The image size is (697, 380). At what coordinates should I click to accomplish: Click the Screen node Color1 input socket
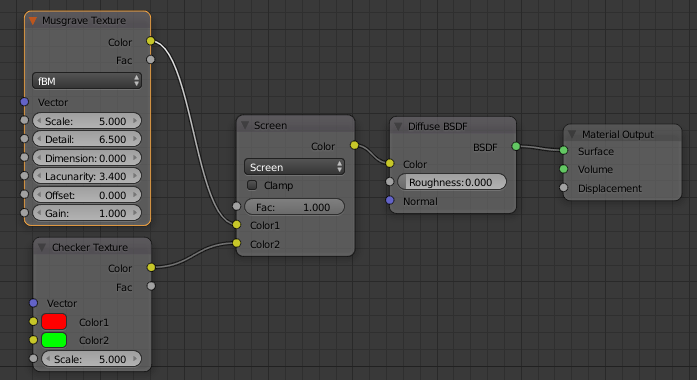click(x=236, y=224)
